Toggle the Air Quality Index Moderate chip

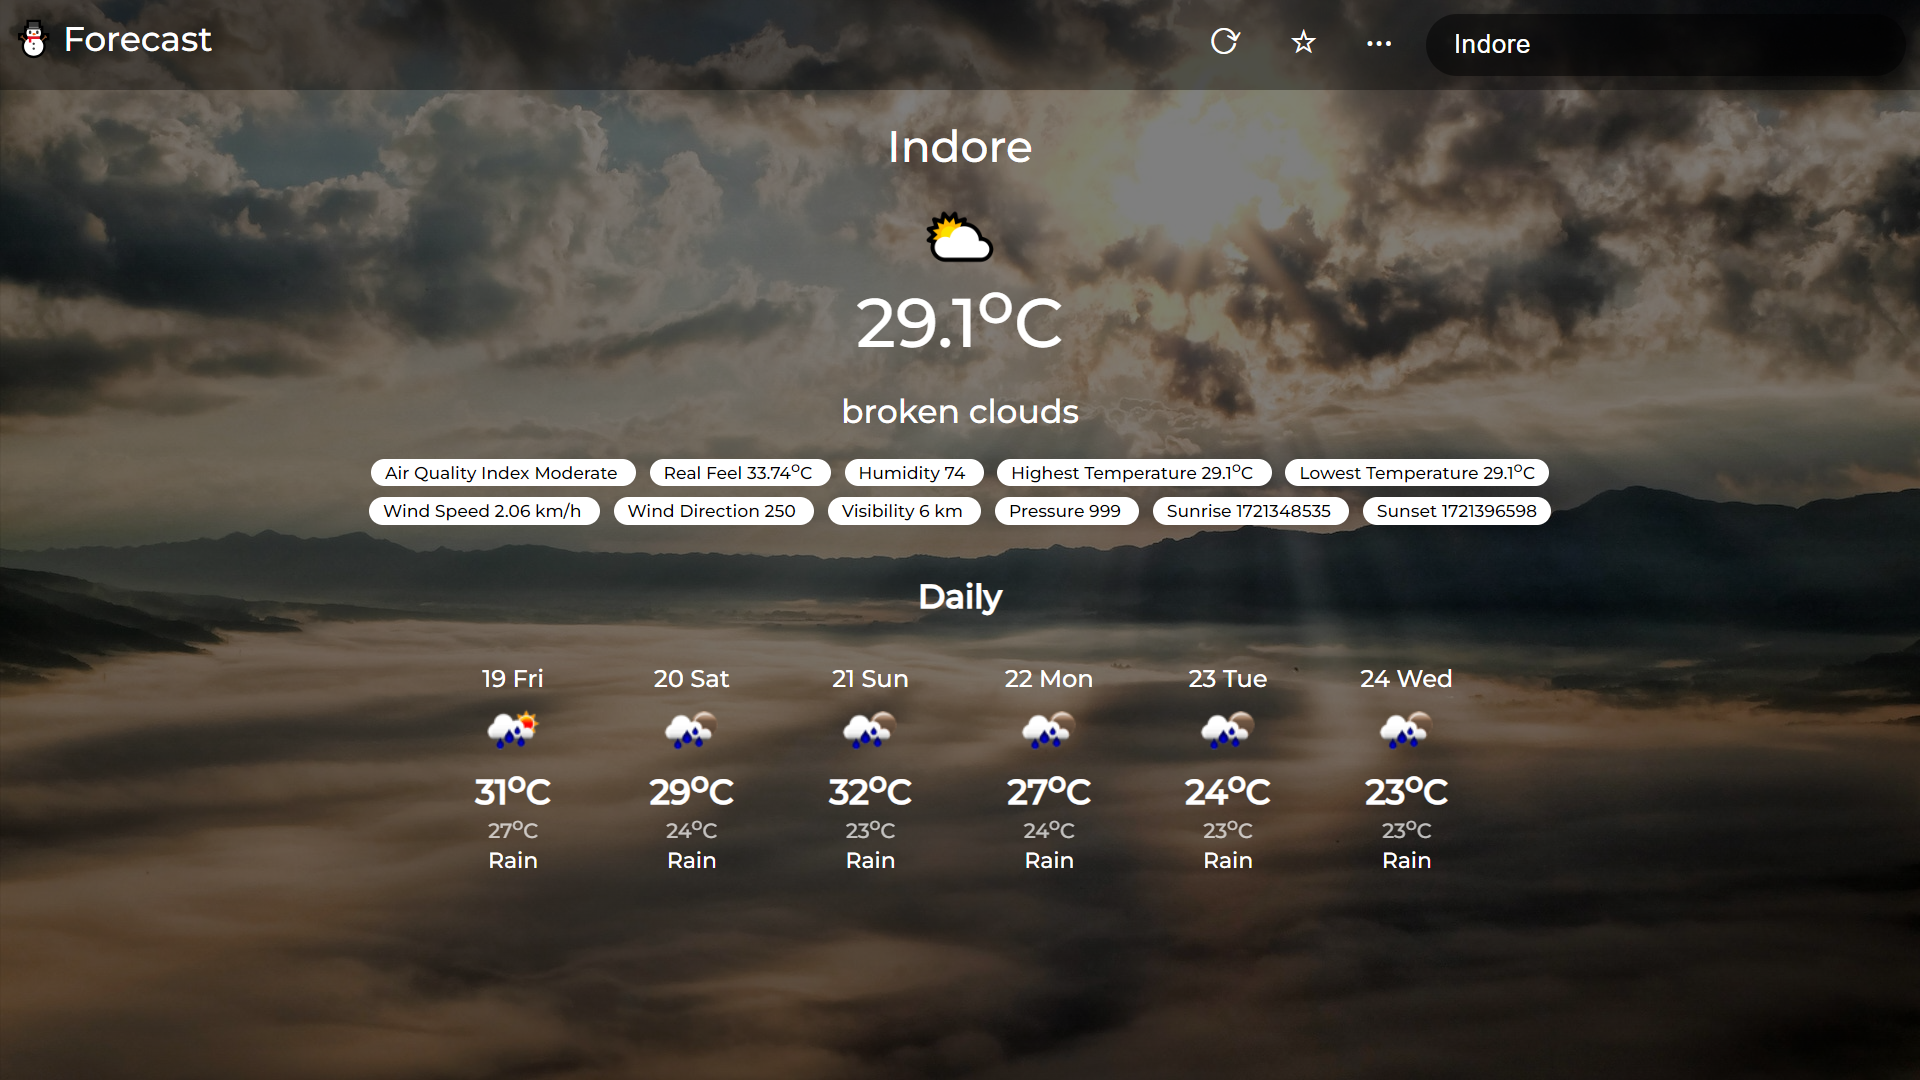pos(502,472)
